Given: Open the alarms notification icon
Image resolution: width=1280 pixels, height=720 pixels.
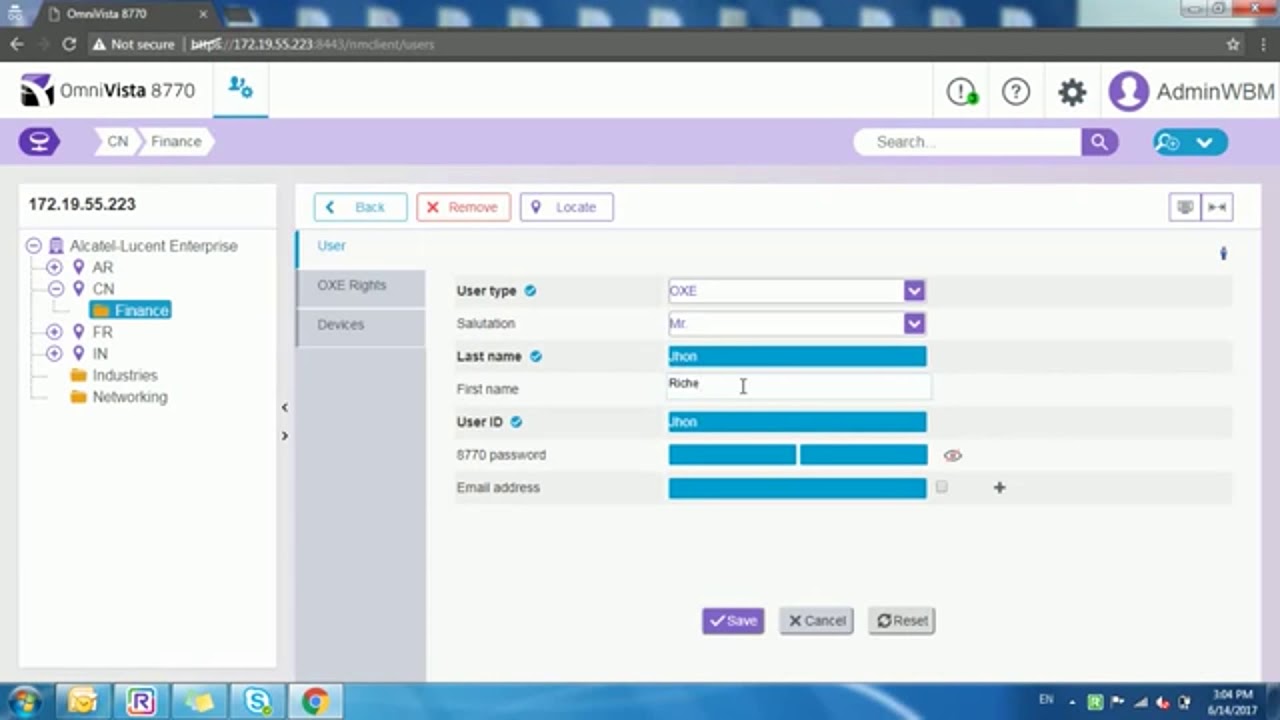Looking at the screenshot, I should [x=962, y=92].
